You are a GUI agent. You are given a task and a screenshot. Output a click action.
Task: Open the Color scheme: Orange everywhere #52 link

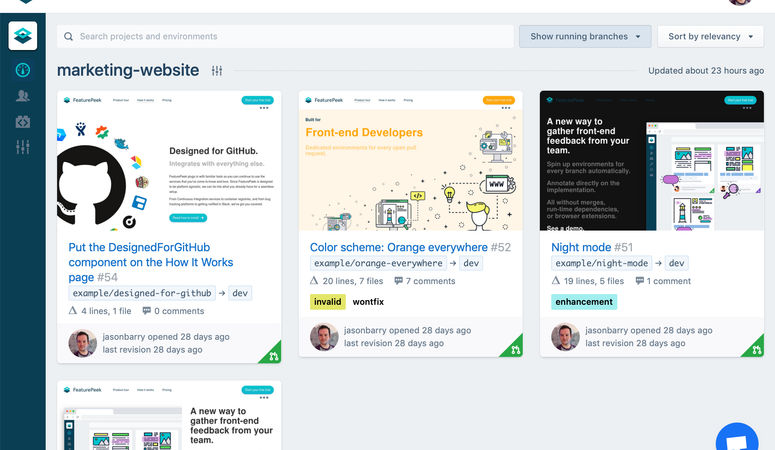click(x=410, y=247)
